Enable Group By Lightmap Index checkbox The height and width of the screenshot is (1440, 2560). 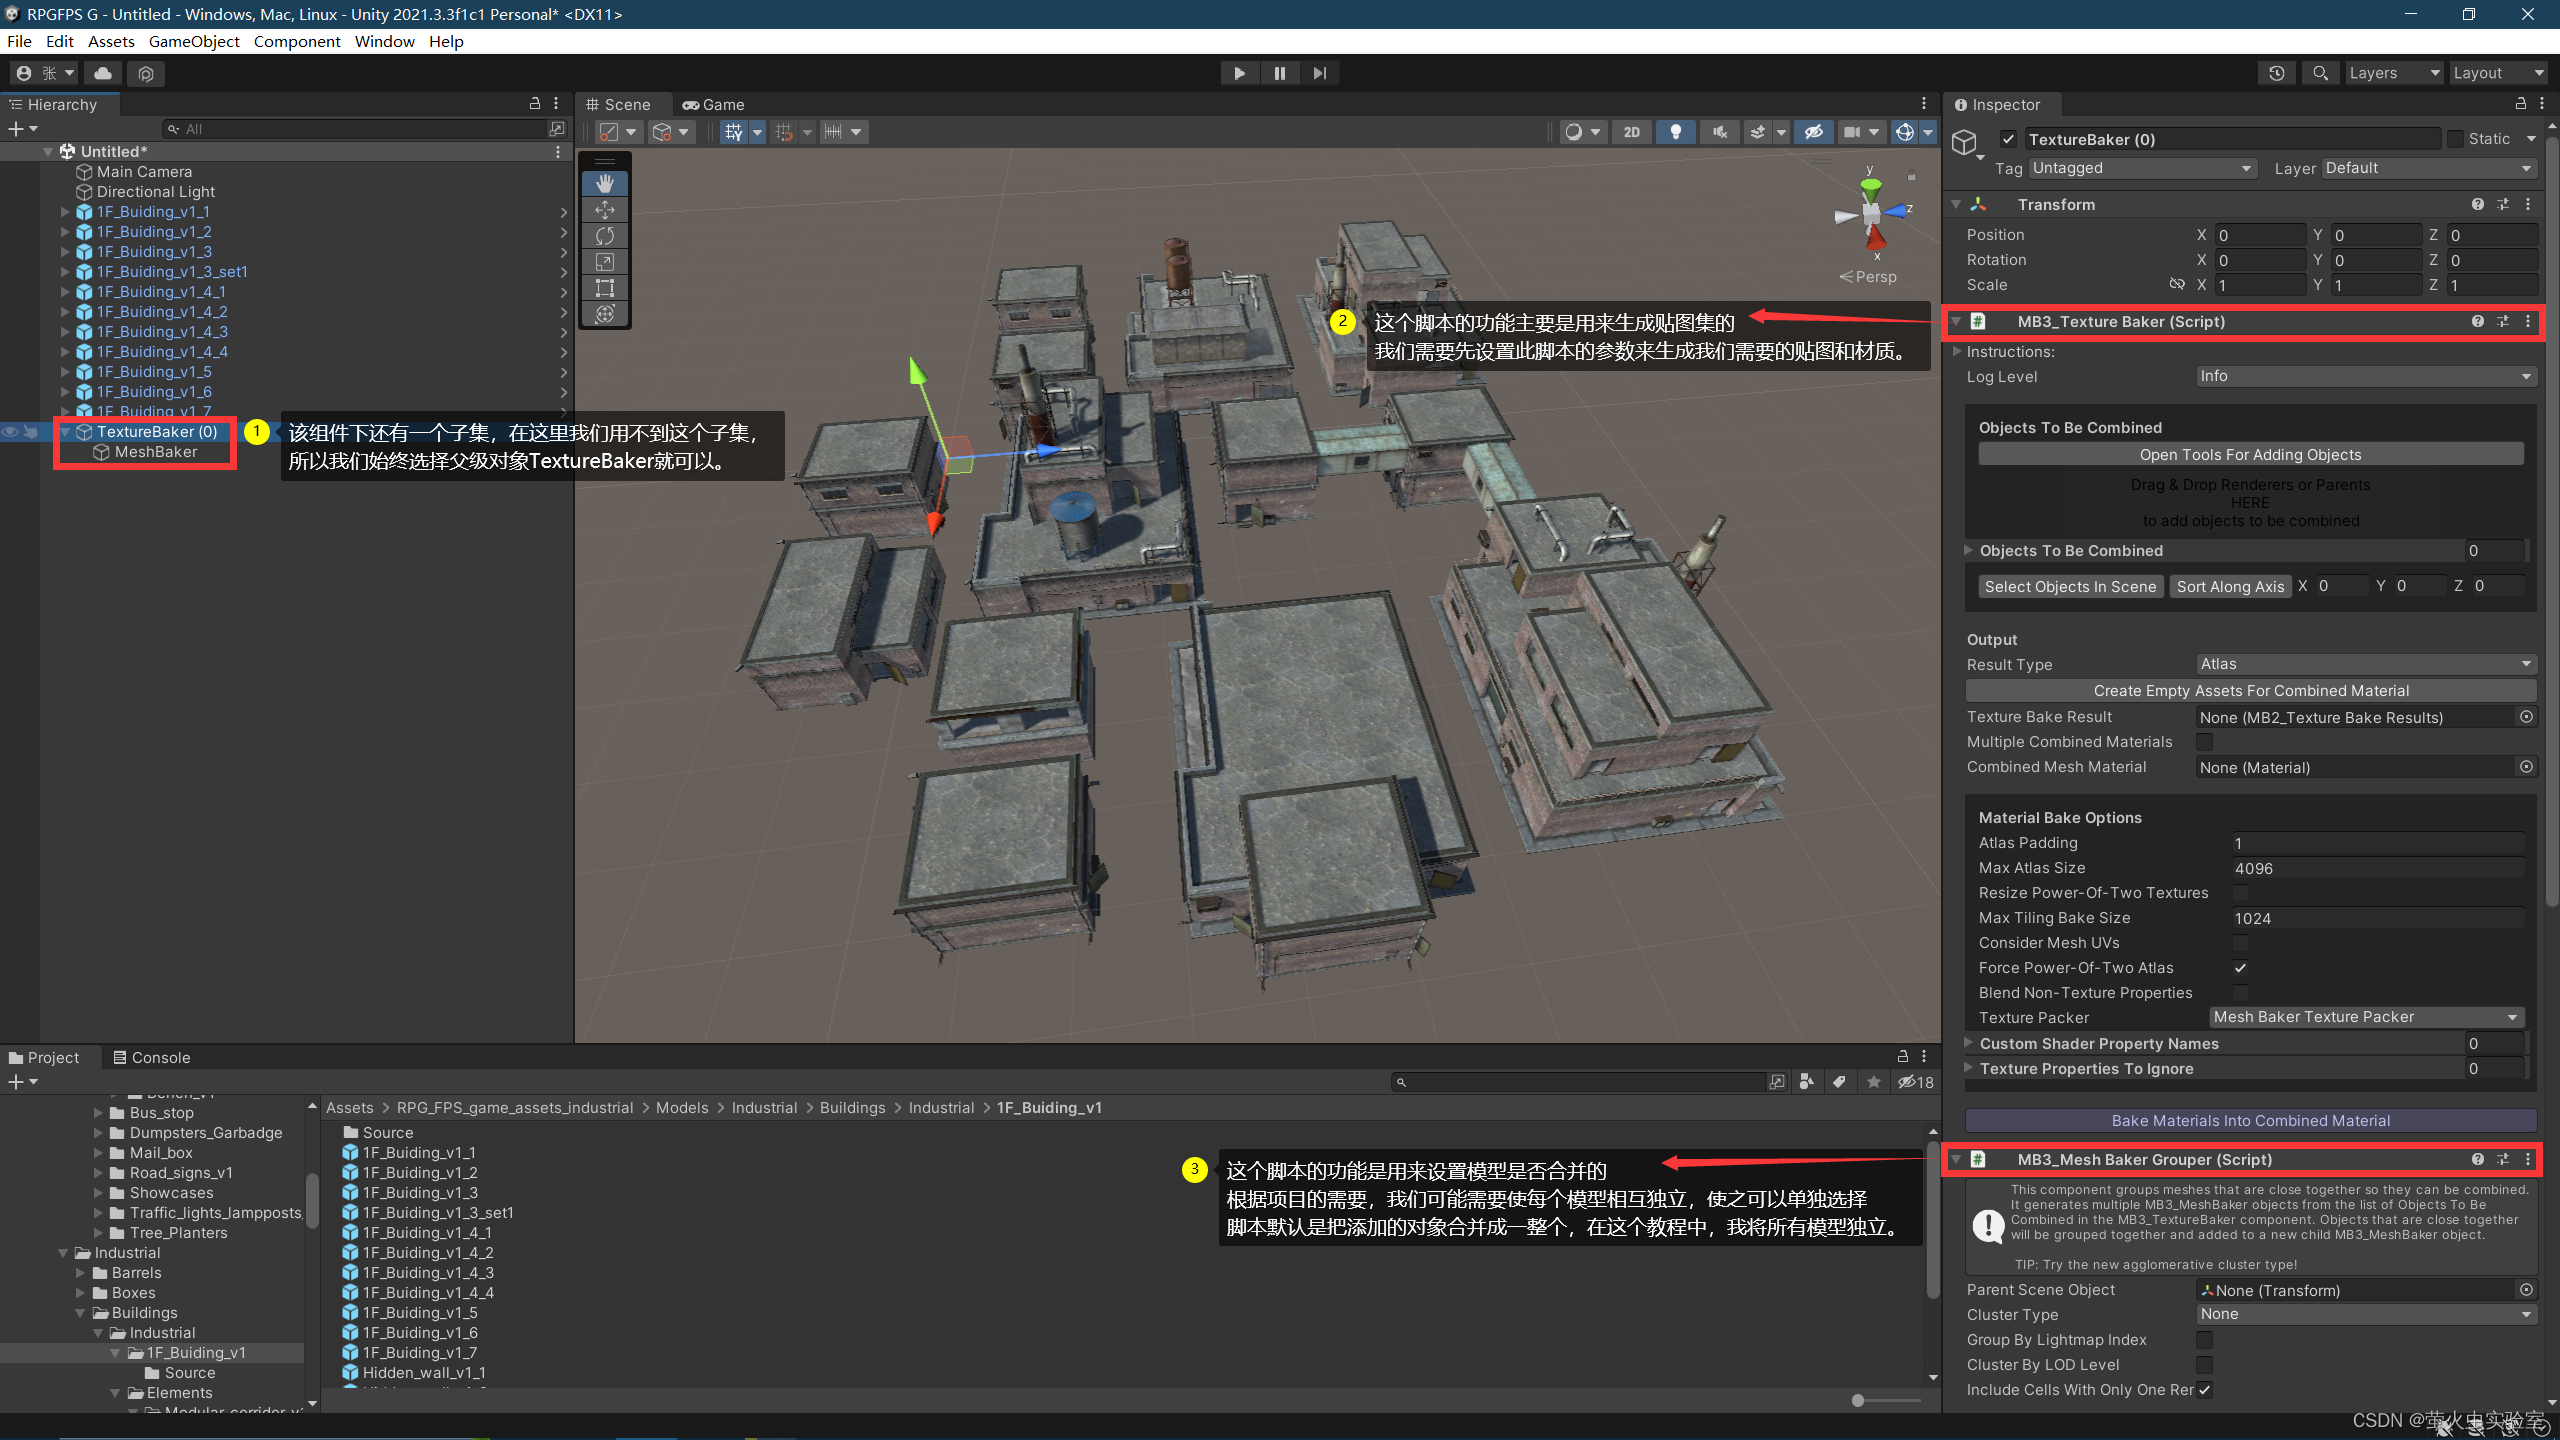[x=2204, y=1340]
